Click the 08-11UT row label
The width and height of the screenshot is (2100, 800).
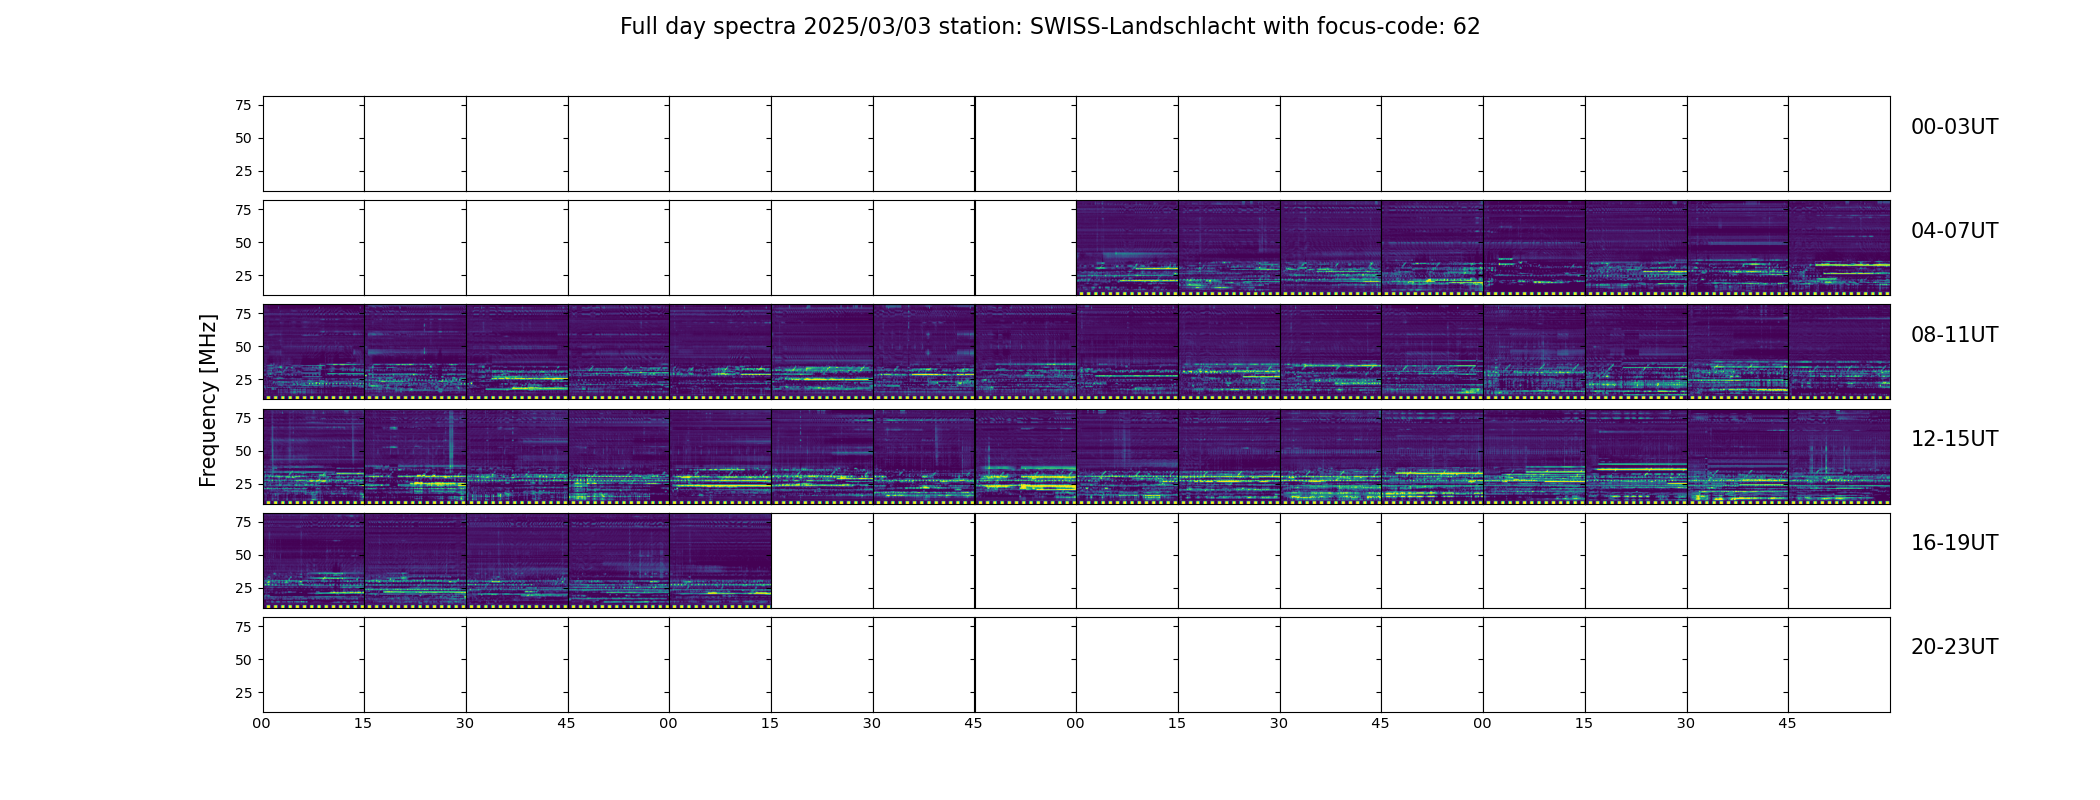click(1954, 335)
